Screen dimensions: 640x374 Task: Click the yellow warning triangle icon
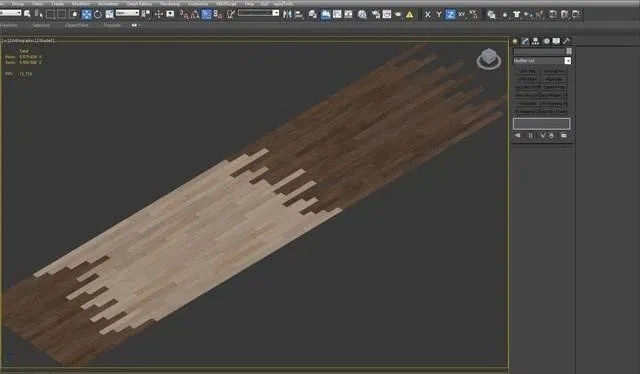tap(409, 15)
